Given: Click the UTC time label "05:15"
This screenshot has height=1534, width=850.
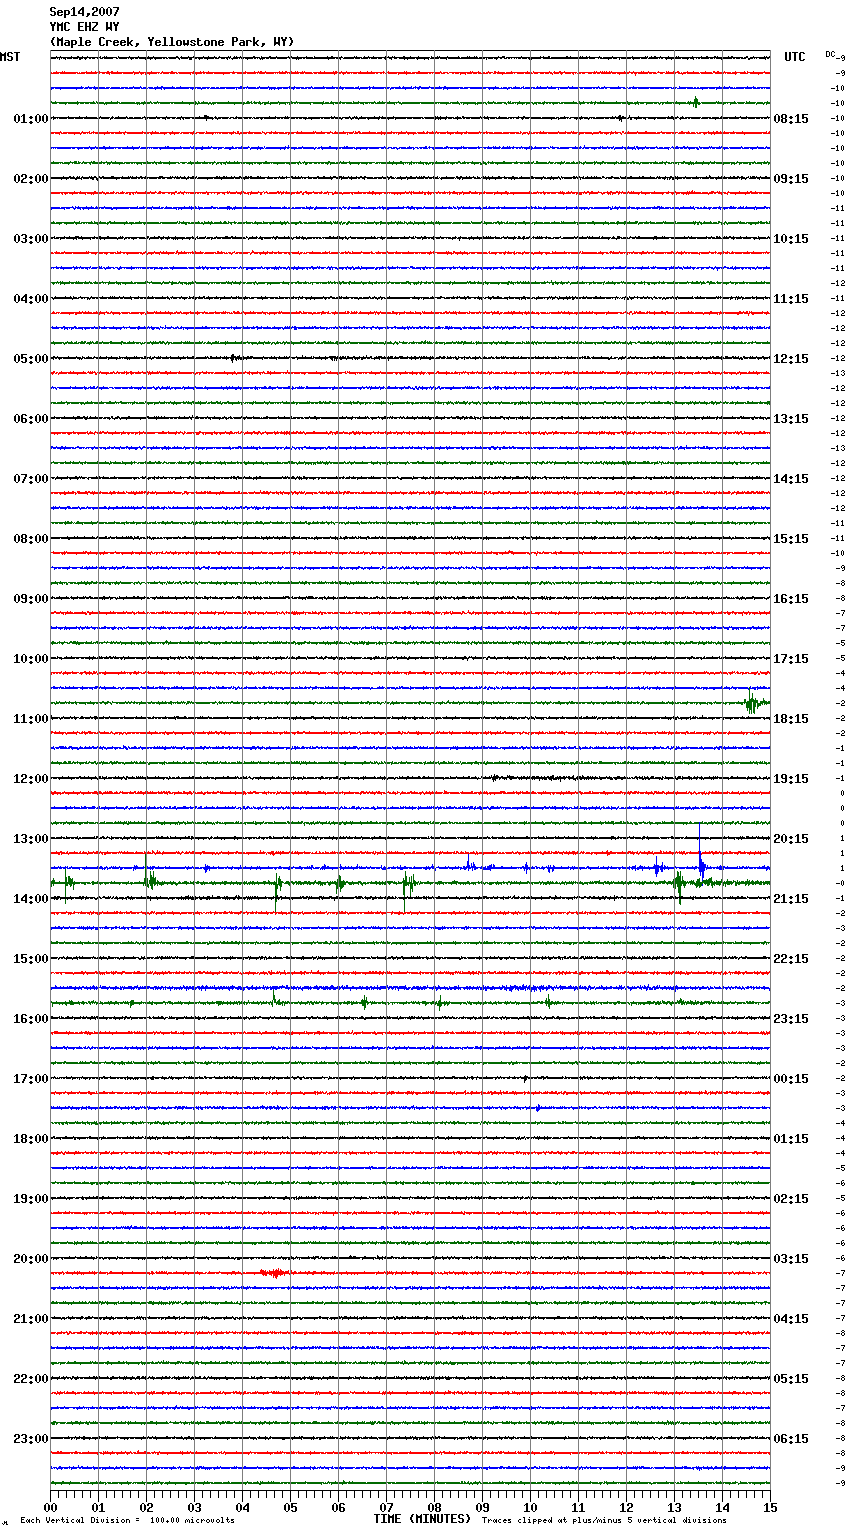Looking at the screenshot, I should 791,1379.
